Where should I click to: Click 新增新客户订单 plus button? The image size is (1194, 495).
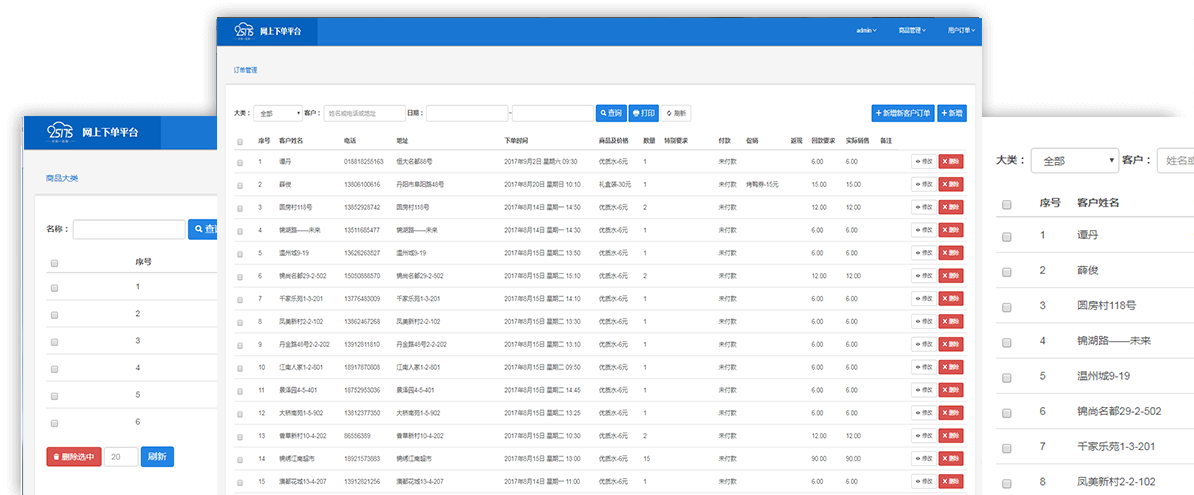(903, 113)
